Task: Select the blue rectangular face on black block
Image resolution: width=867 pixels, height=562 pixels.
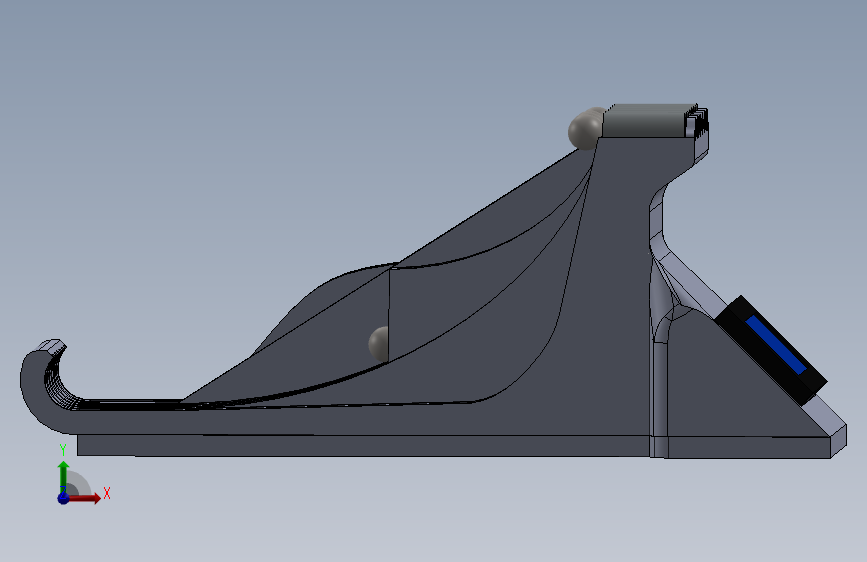Action: [x=775, y=345]
